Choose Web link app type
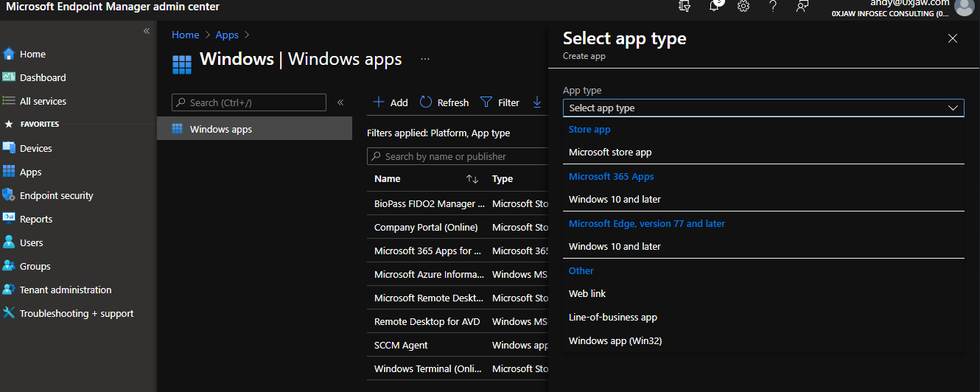The image size is (980, 392). click(x=587, y=293)
